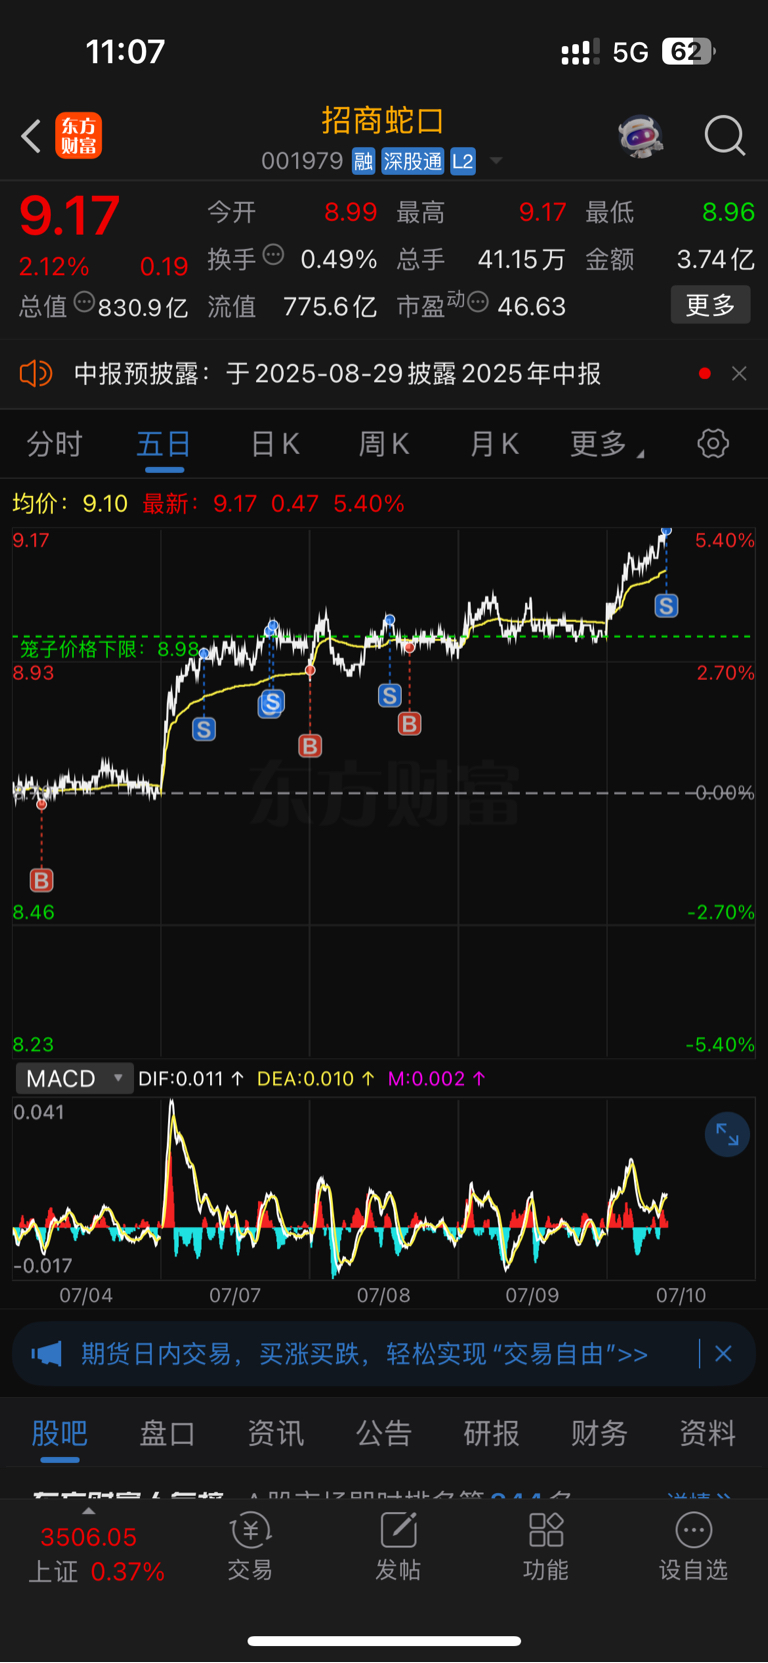Go back with the left arrow
This screenshot has height=1663, width=768.
pos(31,136)
